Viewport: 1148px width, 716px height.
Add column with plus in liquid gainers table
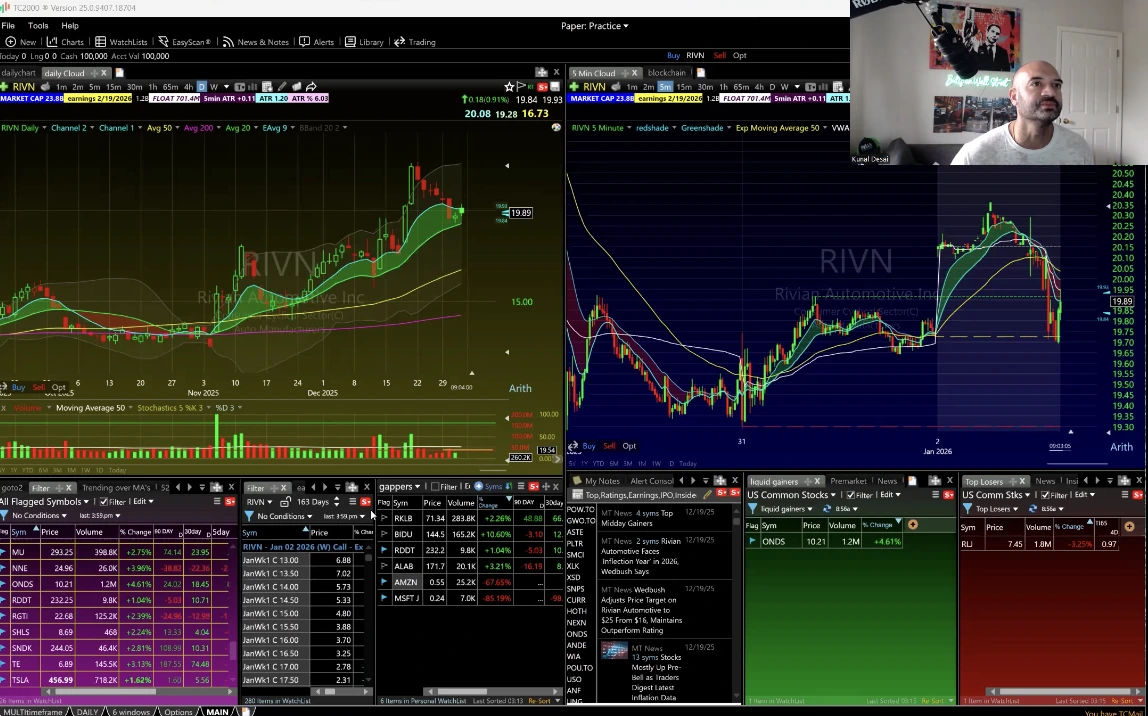tap(912, 524)
